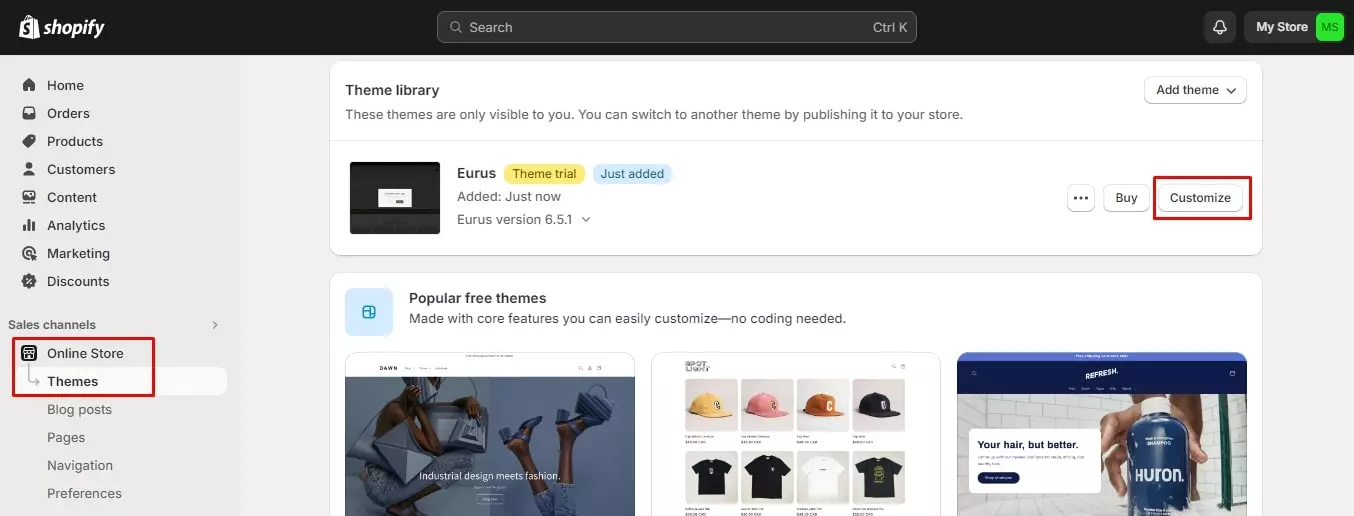Click the Home house icon
This screenshot has height=516, width=1354.
click(x=29, y=85)
